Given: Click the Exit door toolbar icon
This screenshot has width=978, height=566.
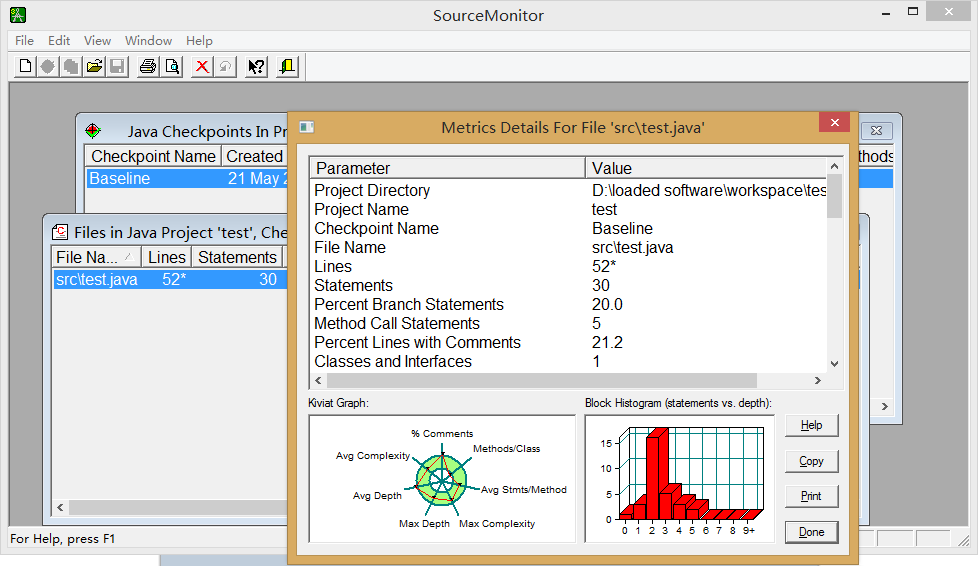Looking at the screenshot, I should coord(287,66).
